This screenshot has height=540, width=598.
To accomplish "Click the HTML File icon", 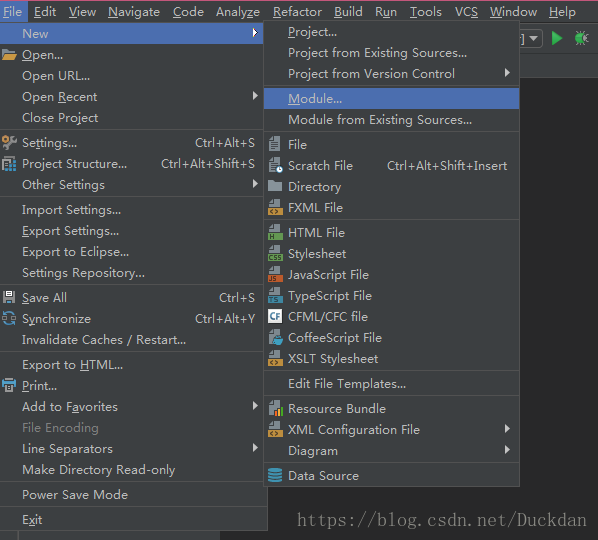I will [x=275, y=232].
